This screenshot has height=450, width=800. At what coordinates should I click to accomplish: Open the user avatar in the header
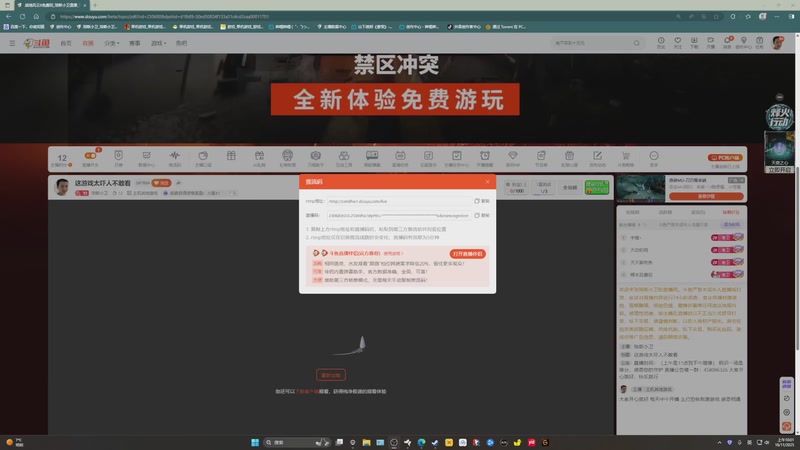coord(778,43)
